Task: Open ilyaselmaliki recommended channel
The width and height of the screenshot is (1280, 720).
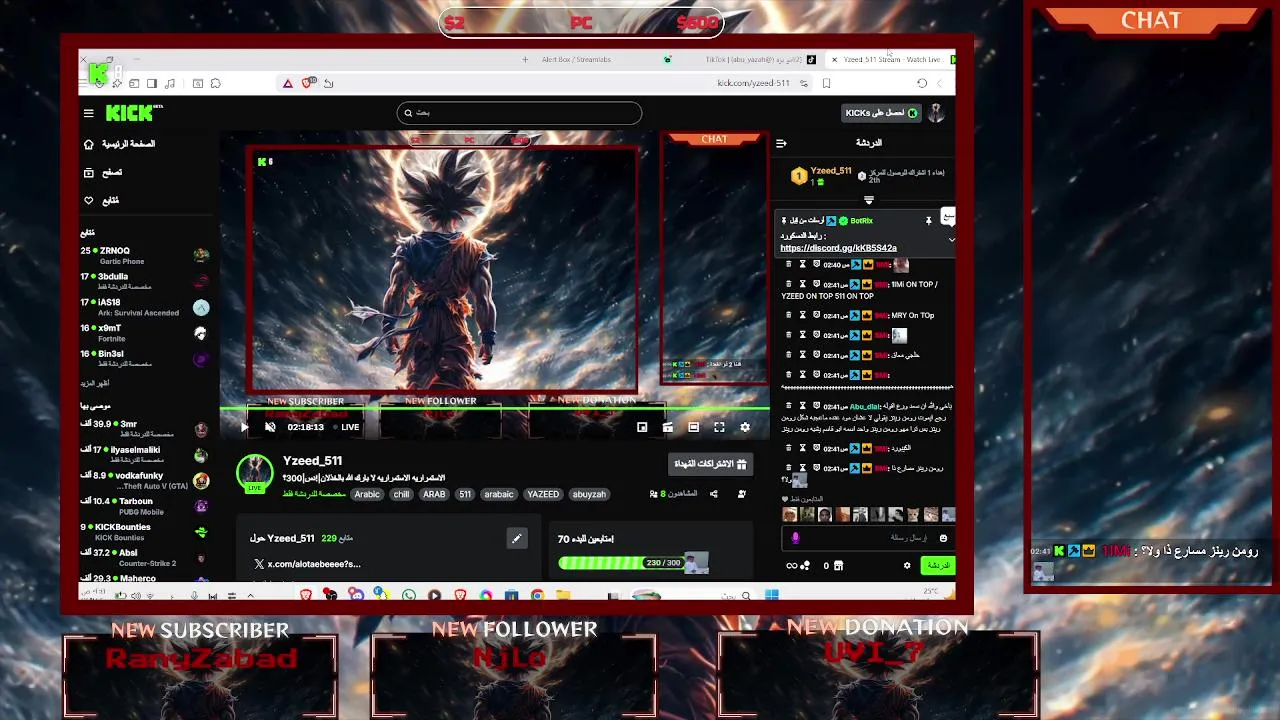Action: 146,454
